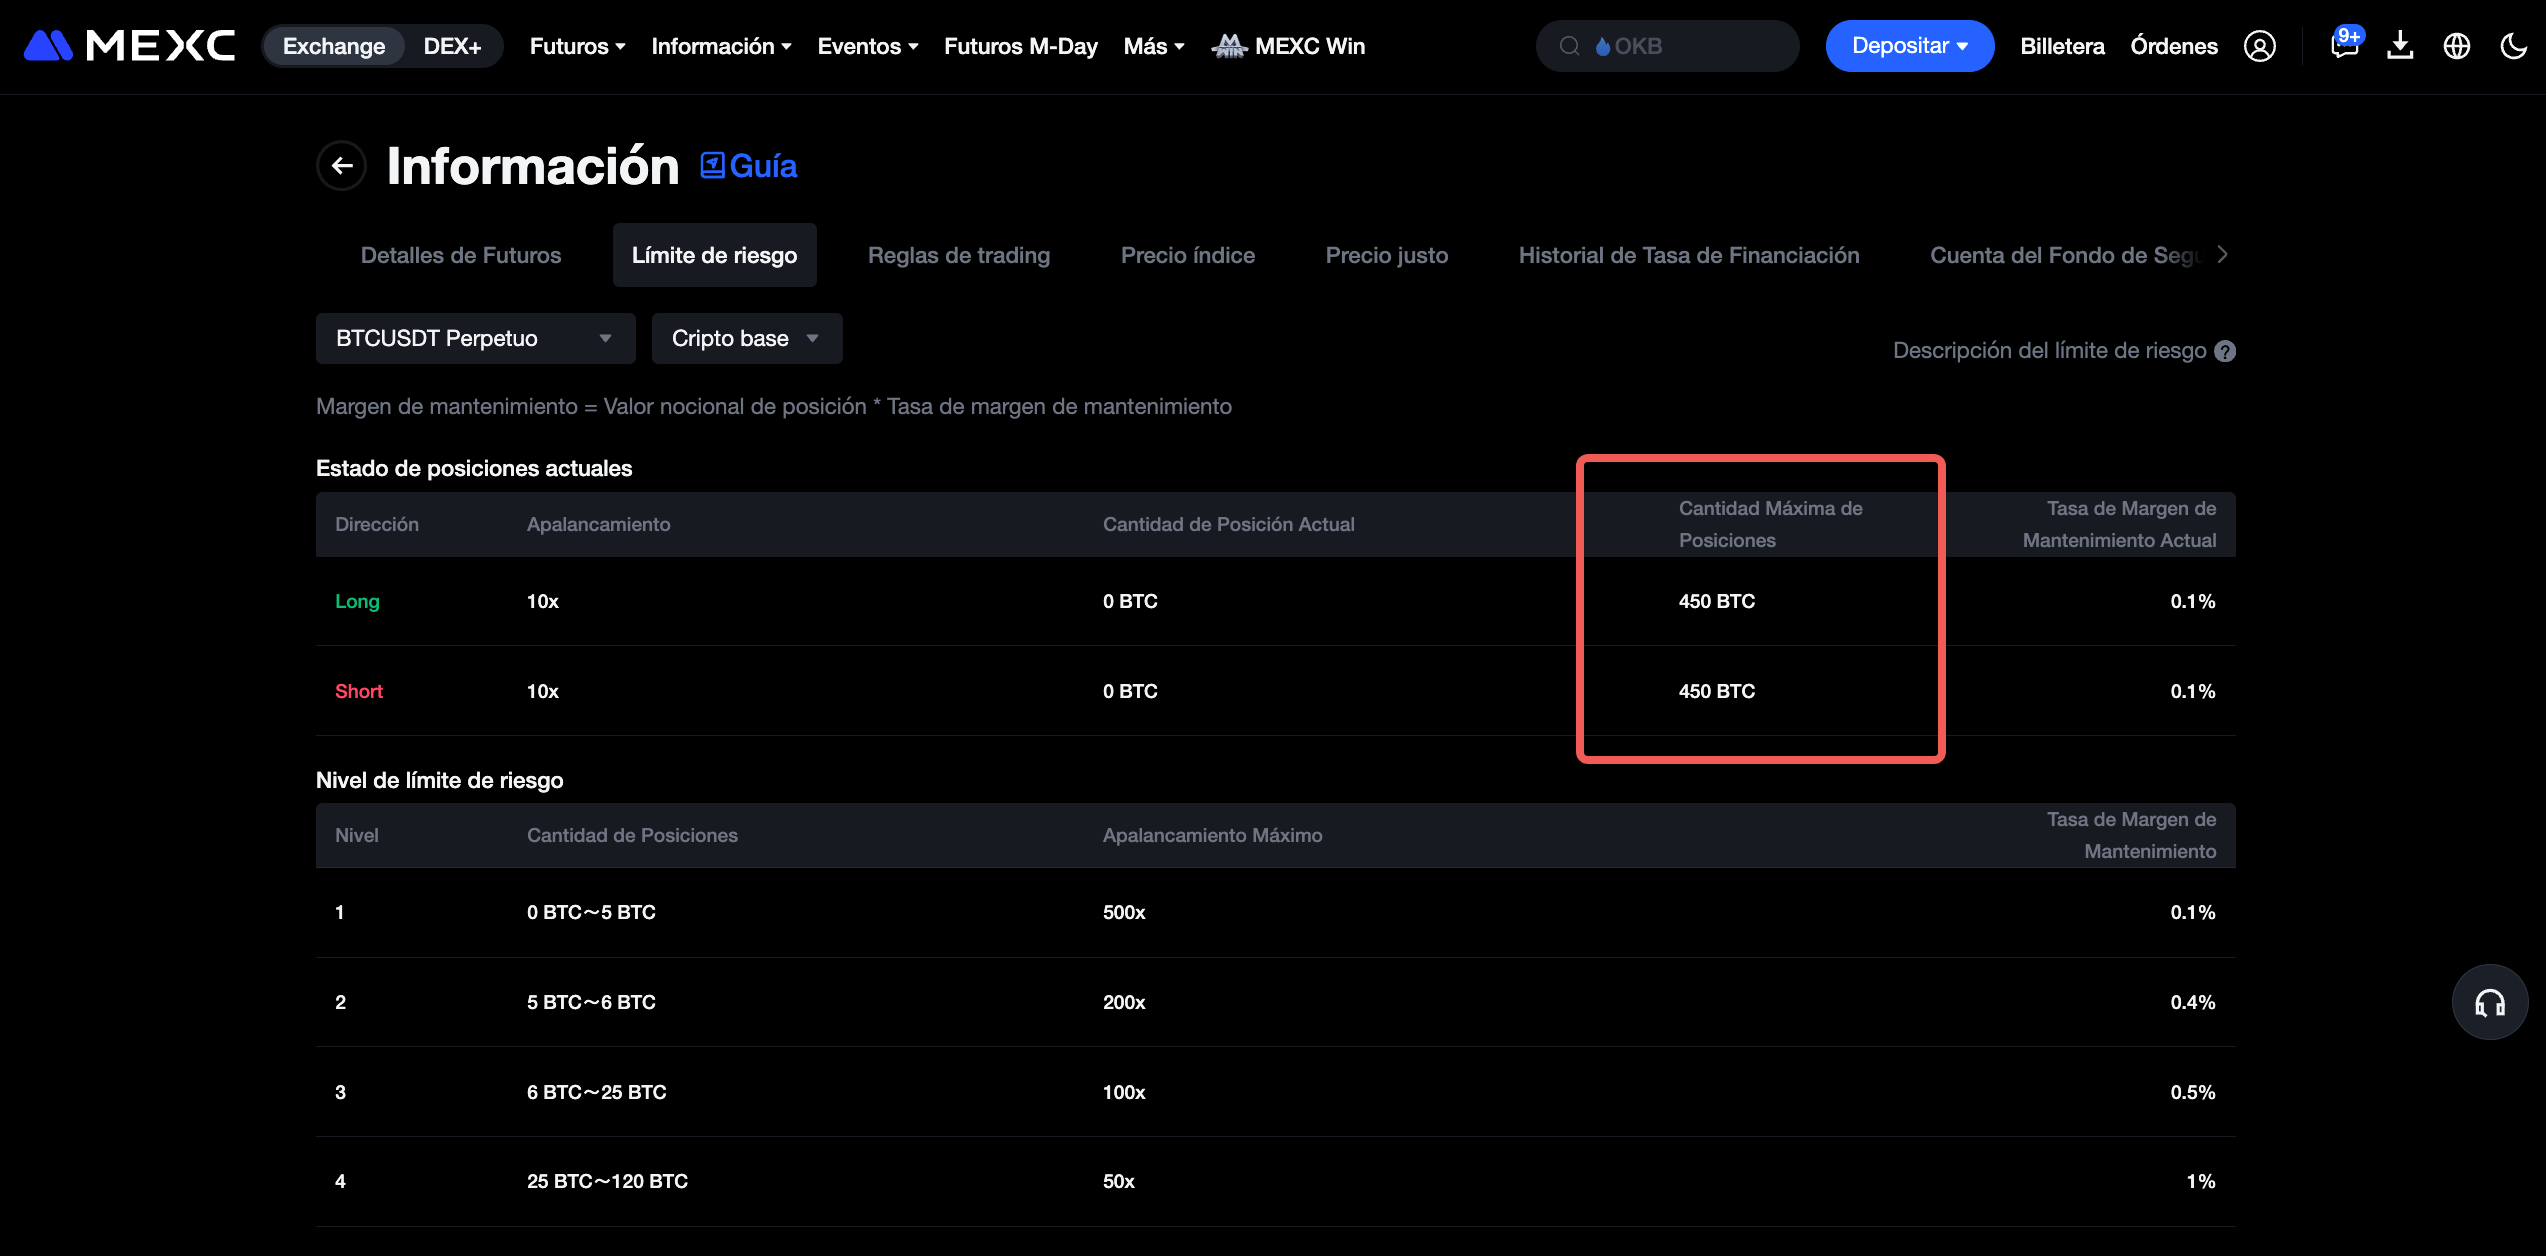The width and height of the screenshot is (2546, 1256).
Task: Select the Exchange mode pill
Action: (334, 46)
